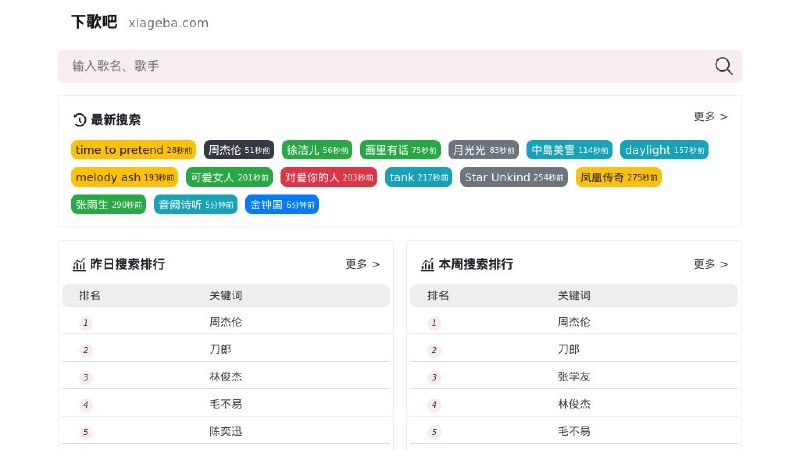Select the yellow "time to pretend" tag
The image size is (800, 450).
pyautogui.click(x=133, y=150)
